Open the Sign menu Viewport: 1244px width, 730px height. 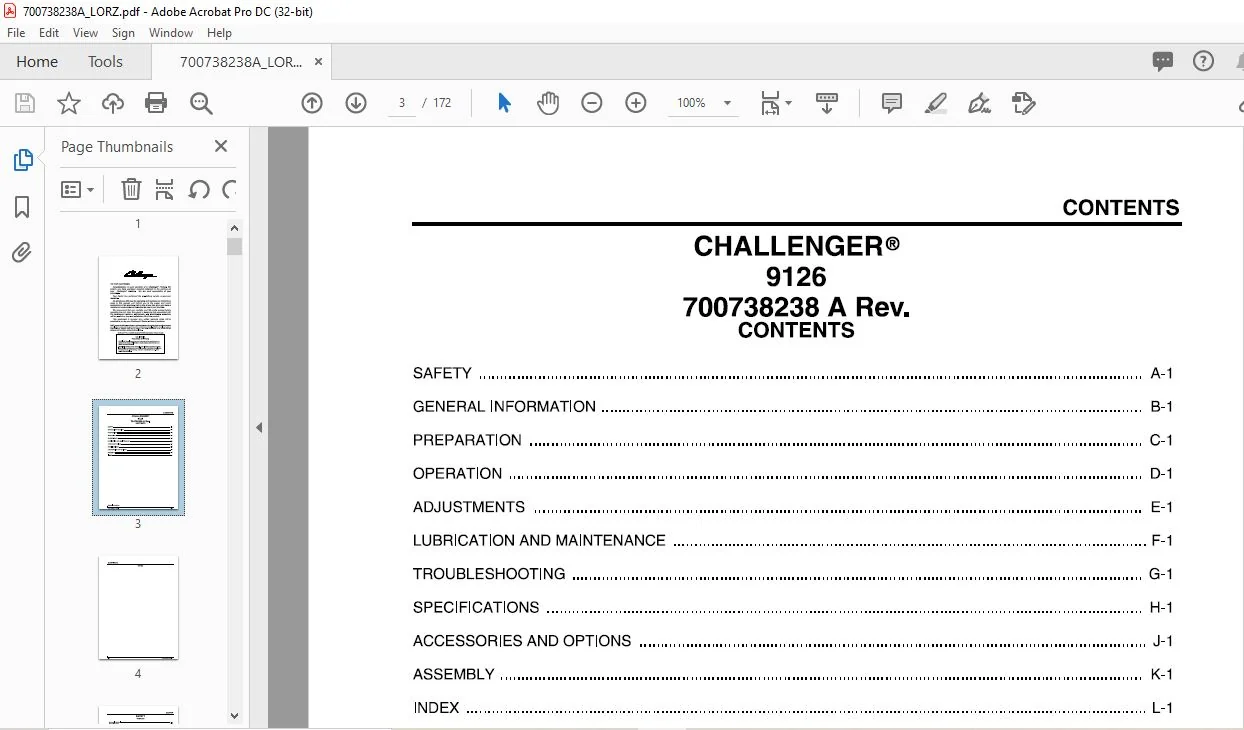pos(123,33)
